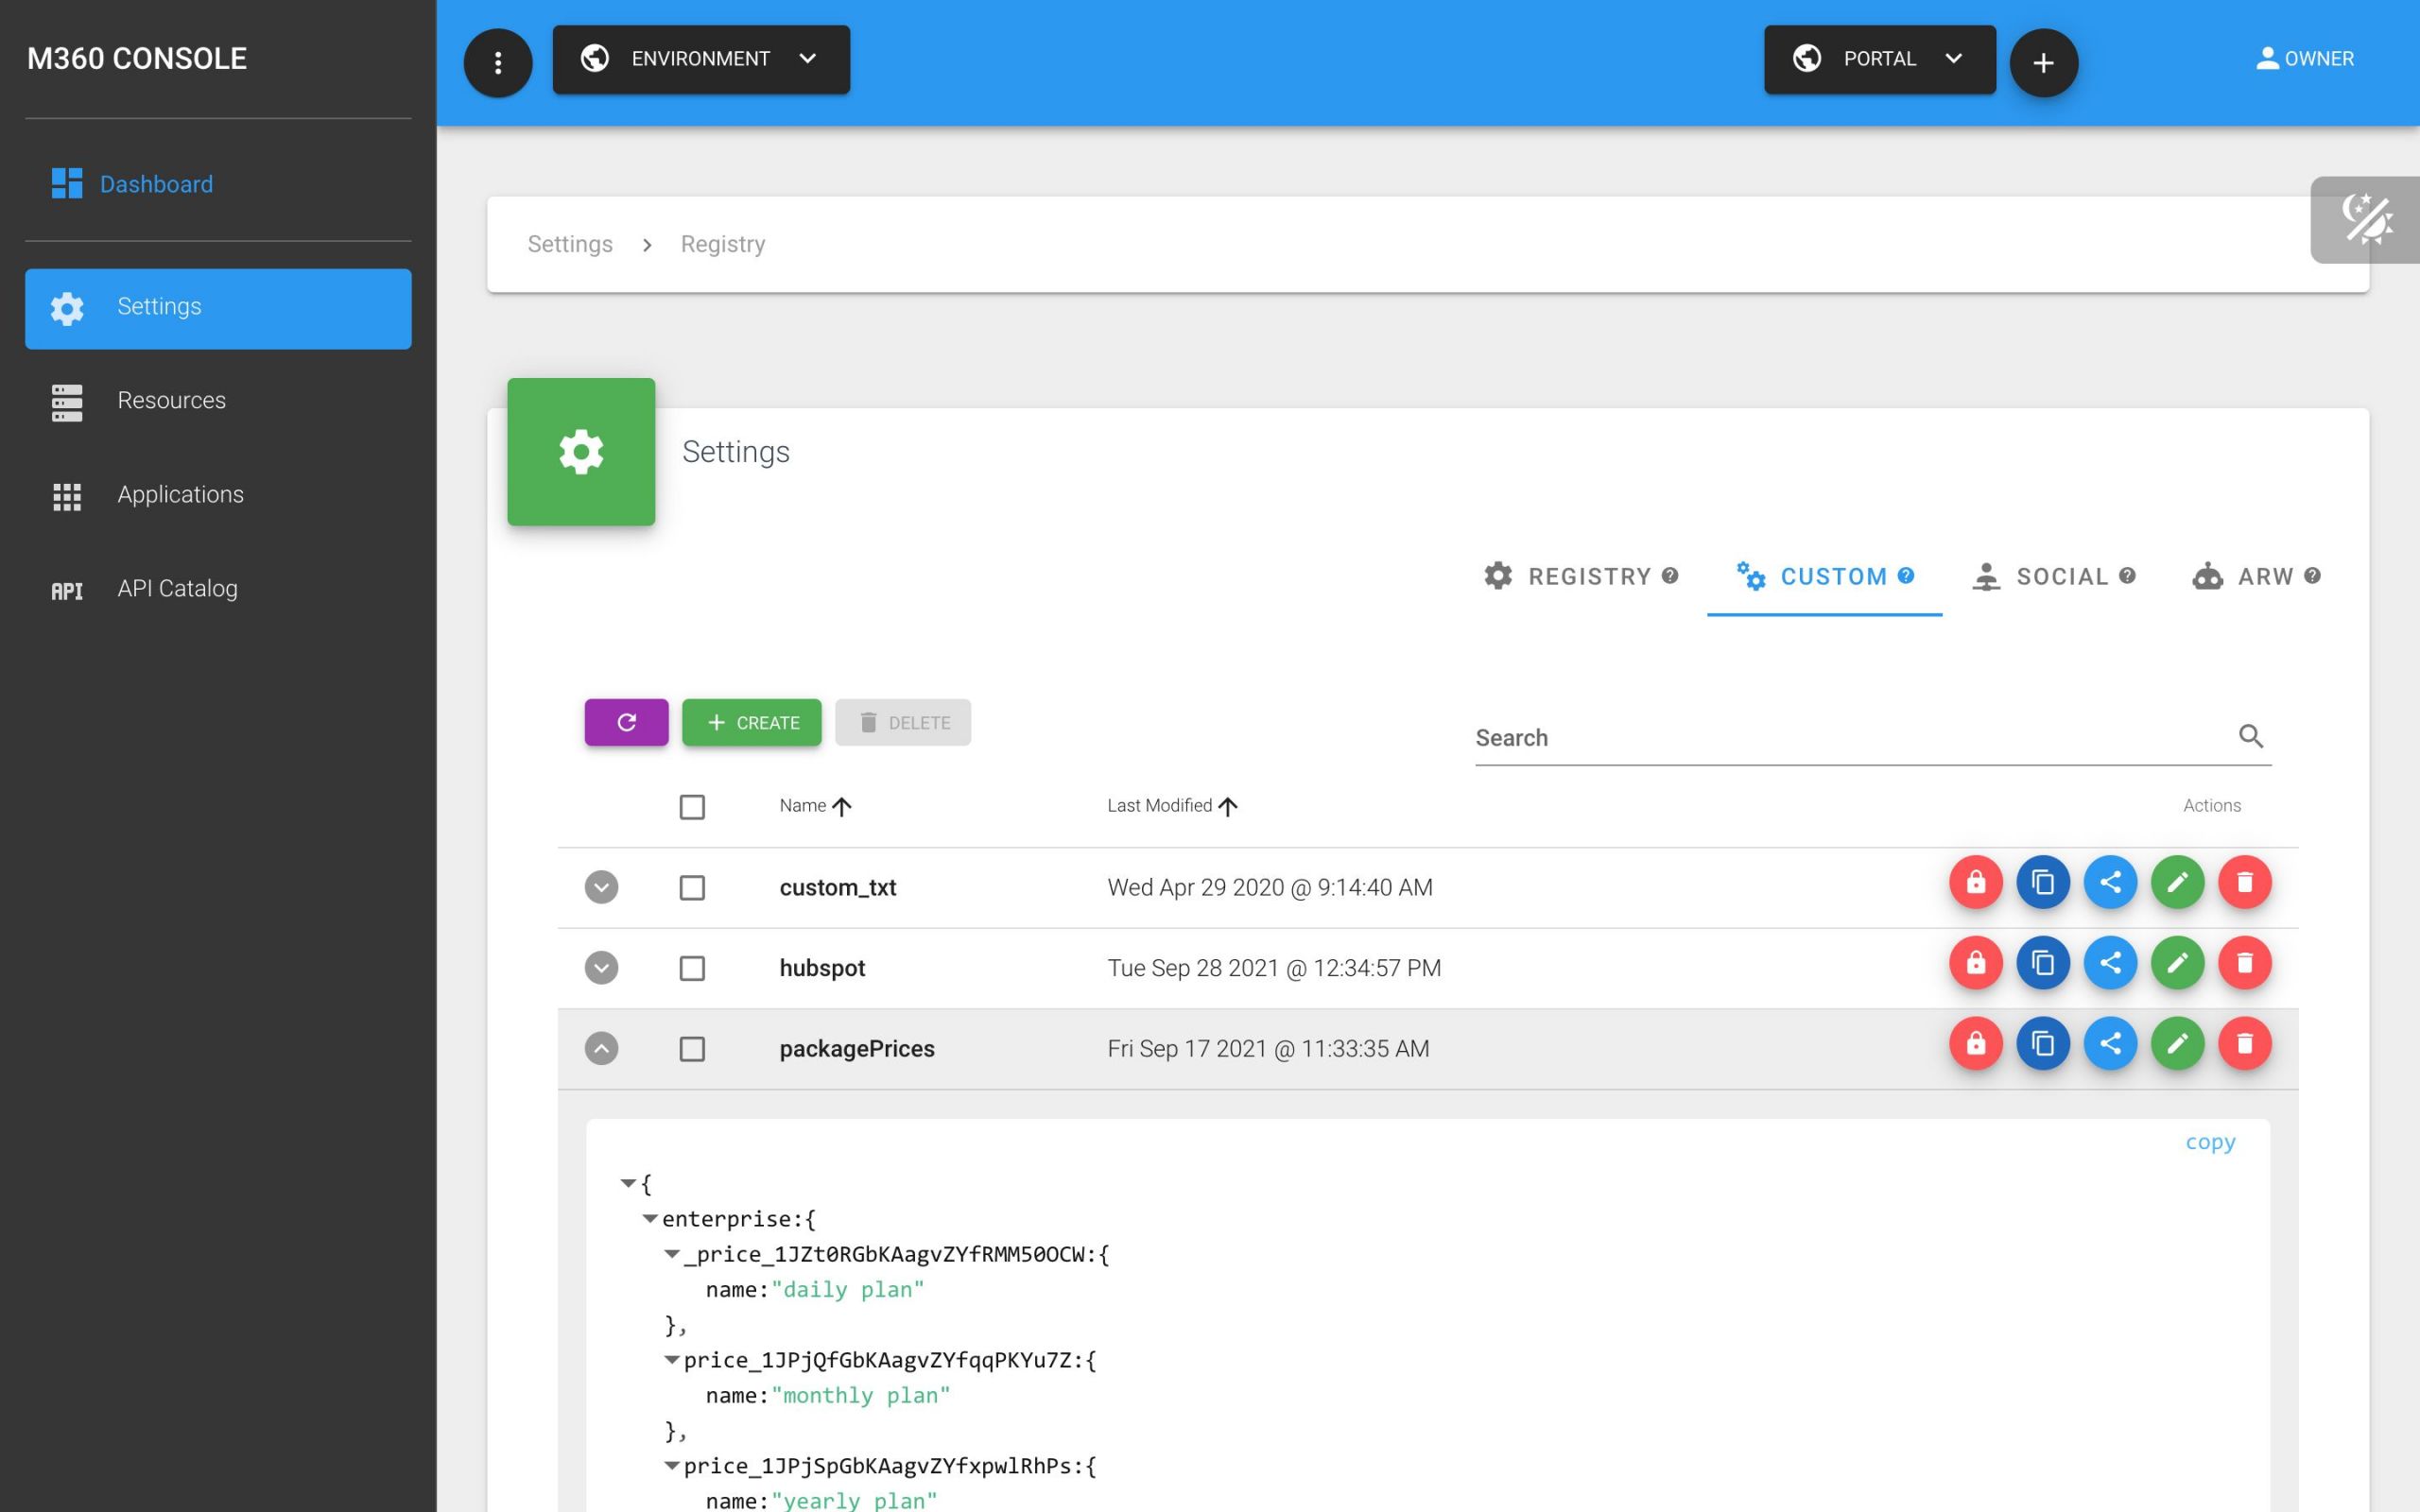
Task: Open the three-dot menu in header
Action: [x=498, y=63]
